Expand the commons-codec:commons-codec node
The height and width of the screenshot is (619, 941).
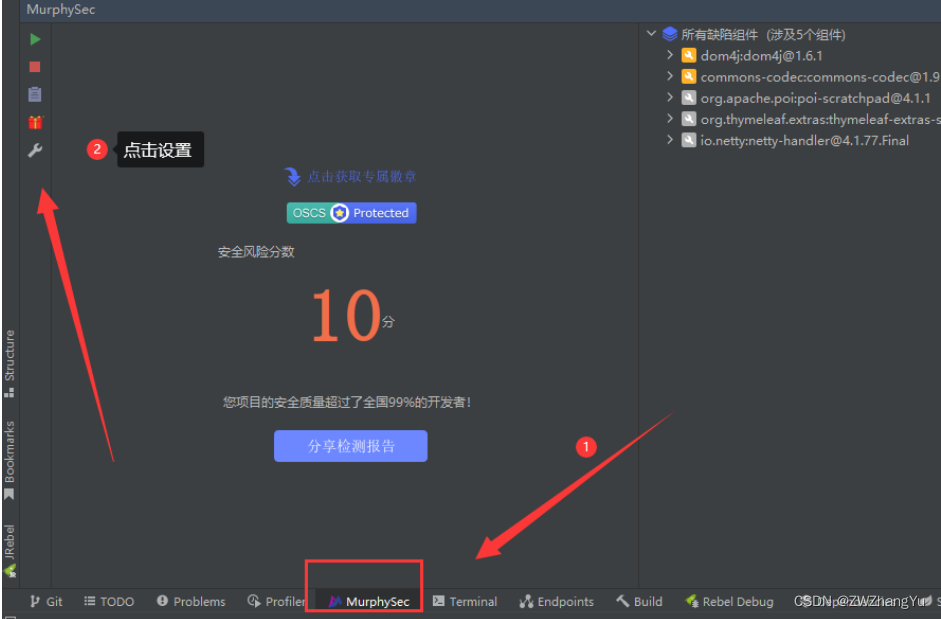pos(670,76)
